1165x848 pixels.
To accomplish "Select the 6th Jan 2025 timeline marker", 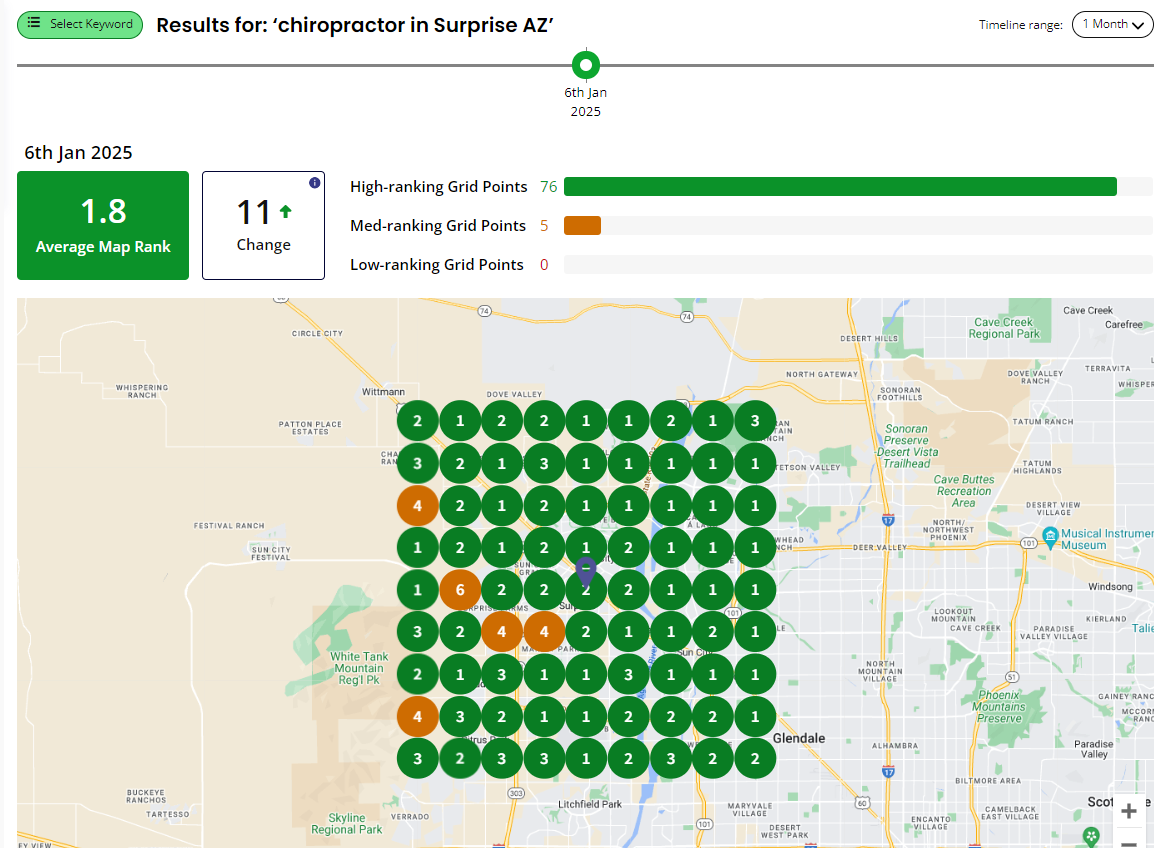I will click(x=586, y=66).
